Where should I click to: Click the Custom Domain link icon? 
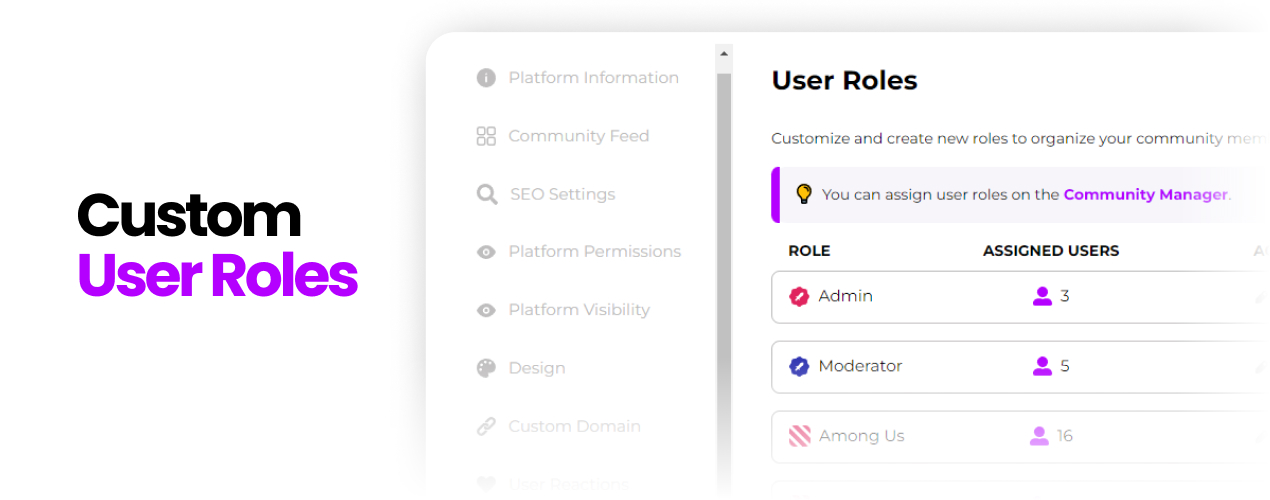pos(486,426)
